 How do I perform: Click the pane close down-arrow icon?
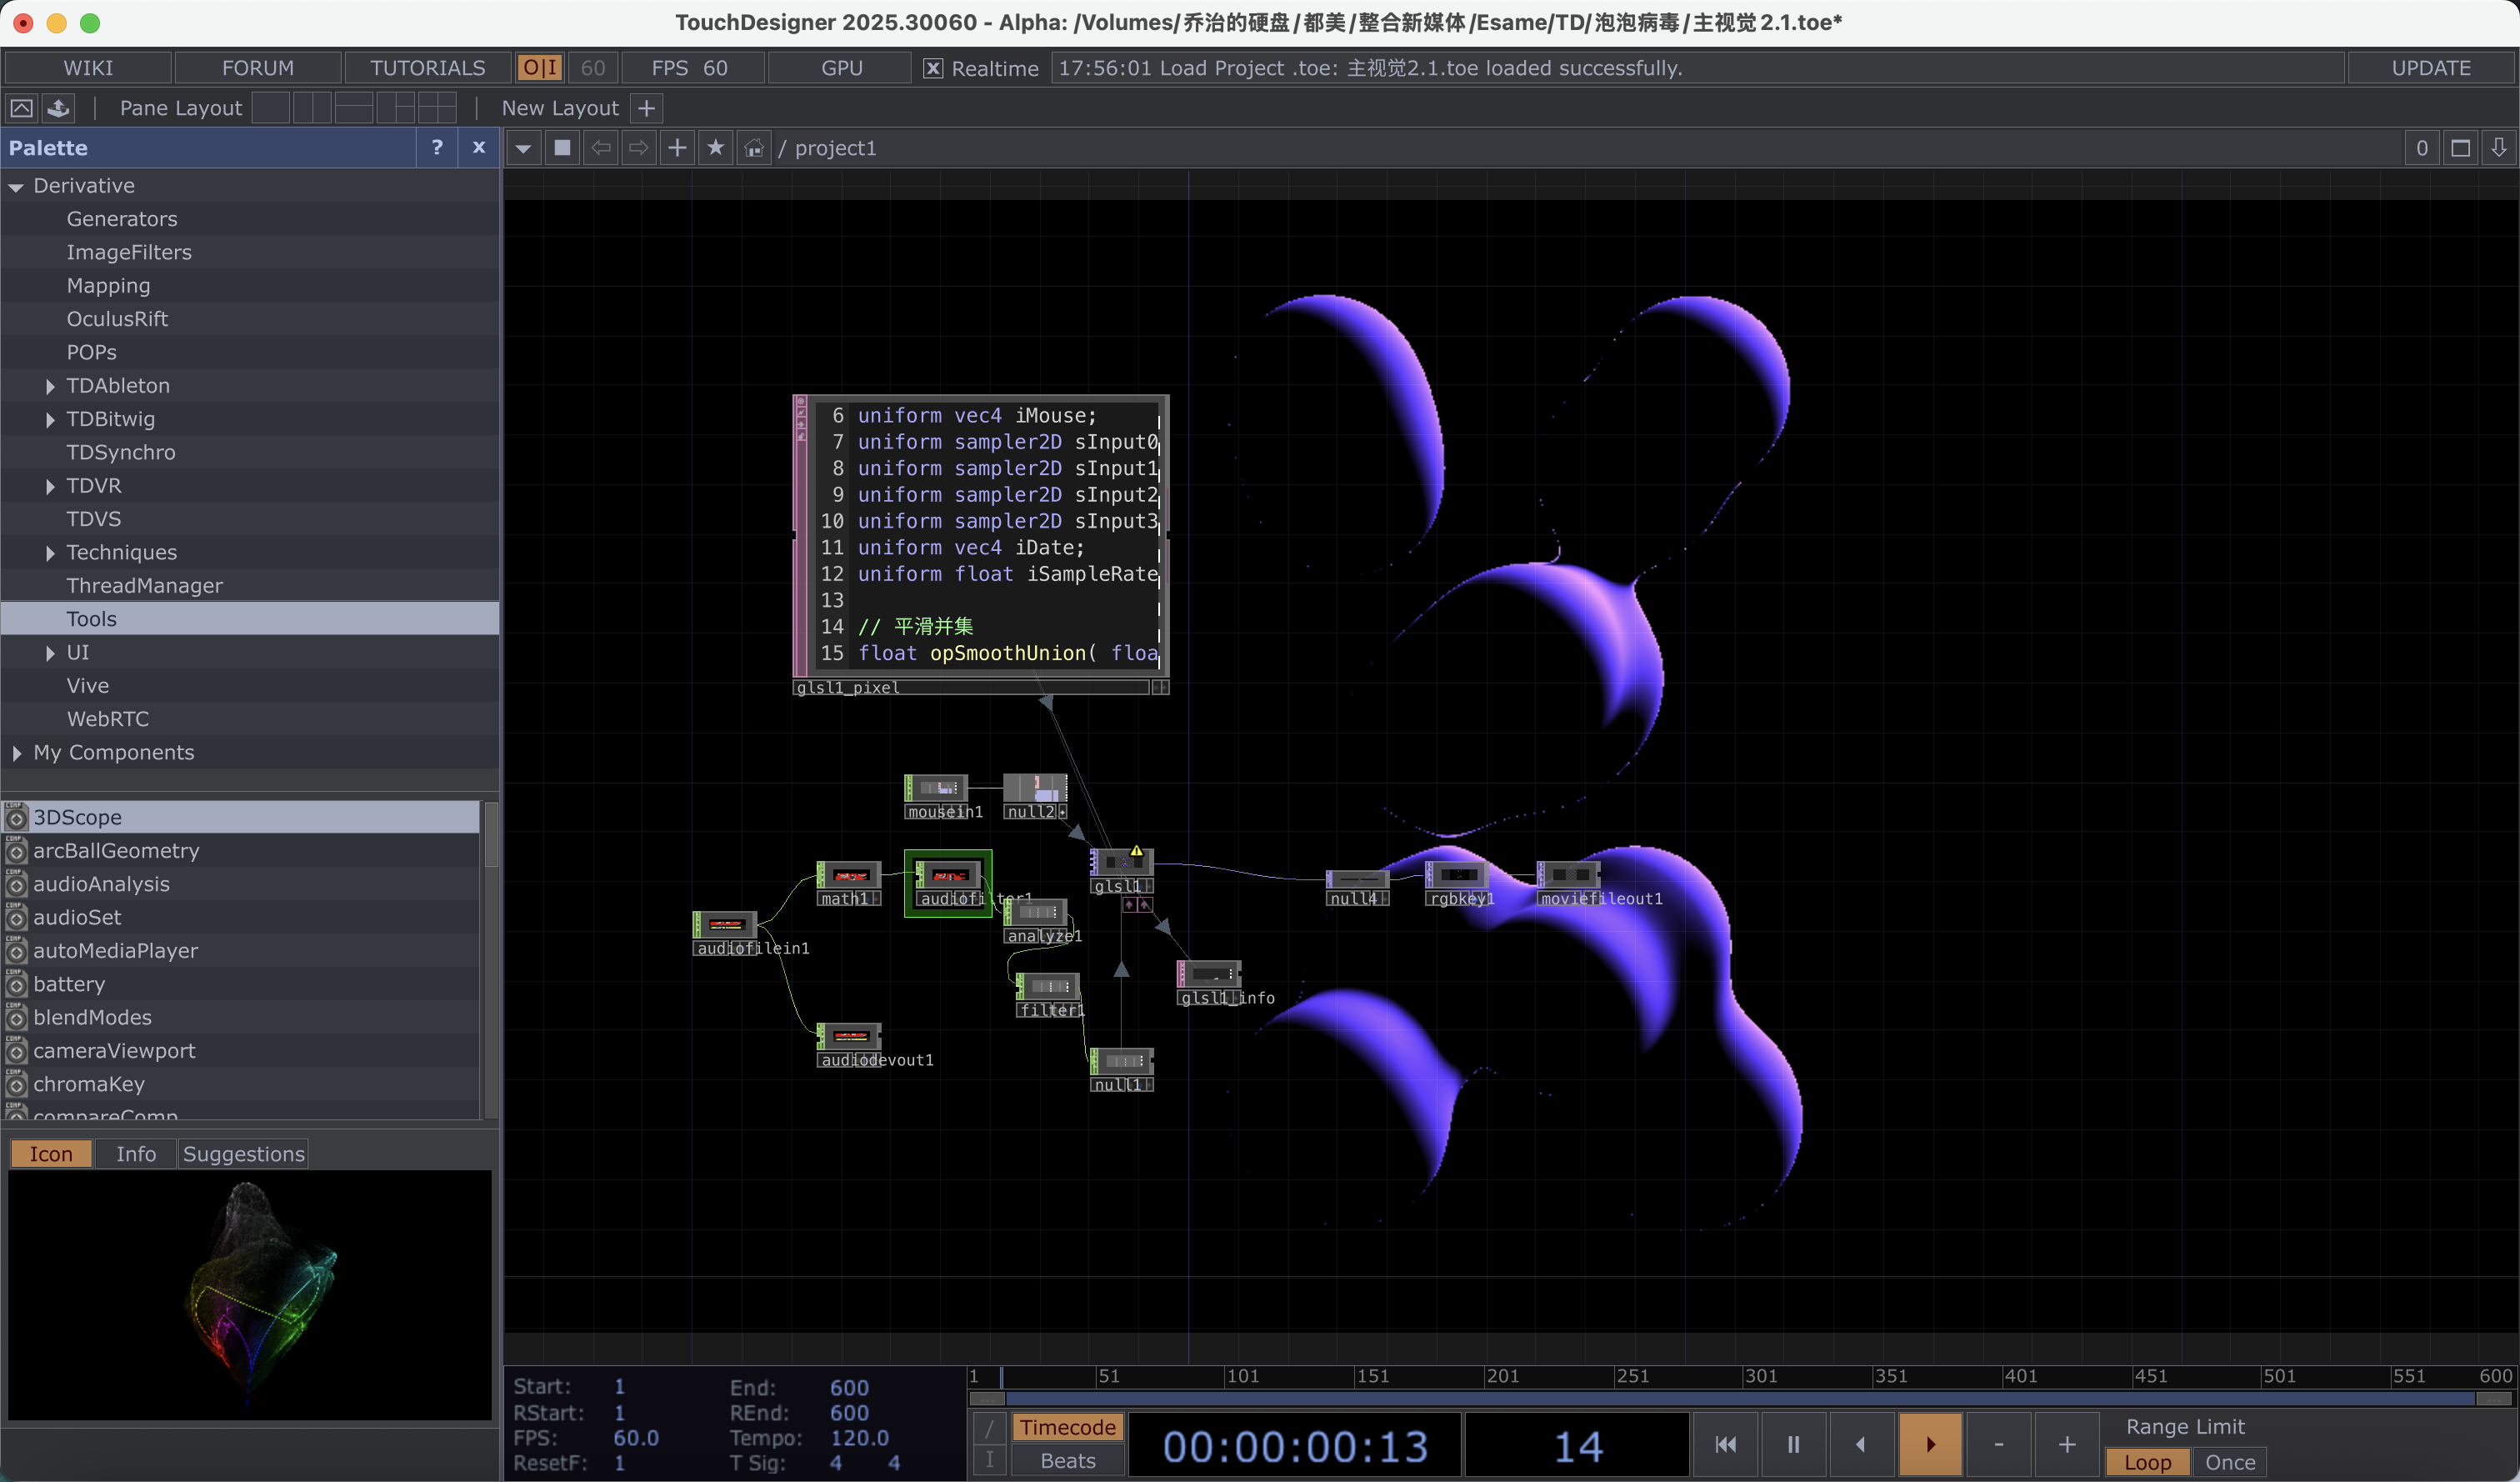[x=2499, y=148]
